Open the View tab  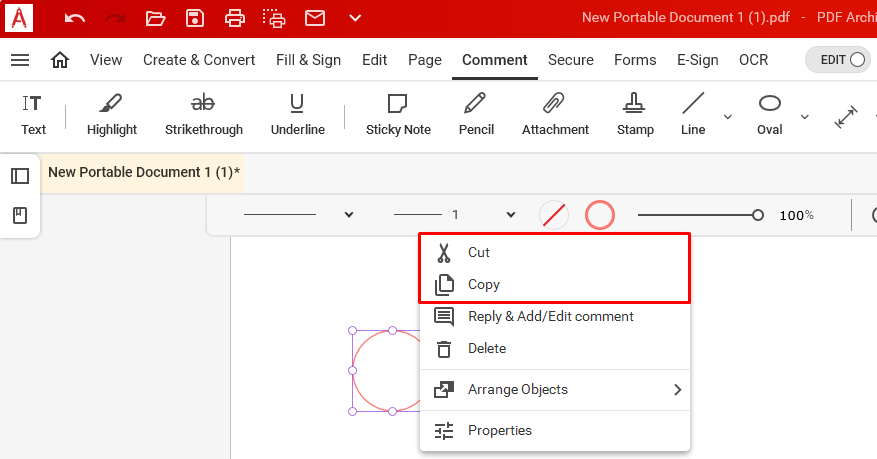click(x=106, y=60)
